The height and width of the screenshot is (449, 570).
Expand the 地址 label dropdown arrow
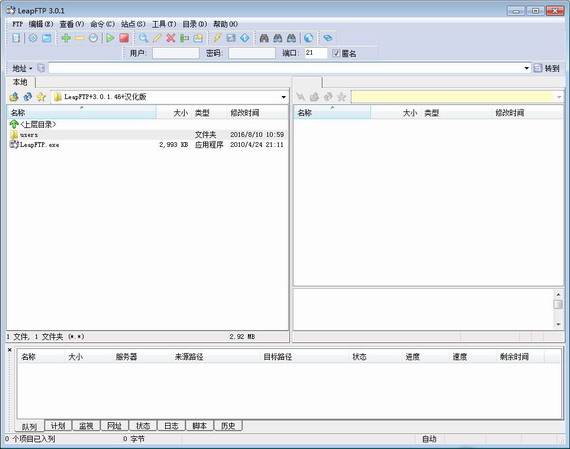pyautogui.click(x=31, y=68)
